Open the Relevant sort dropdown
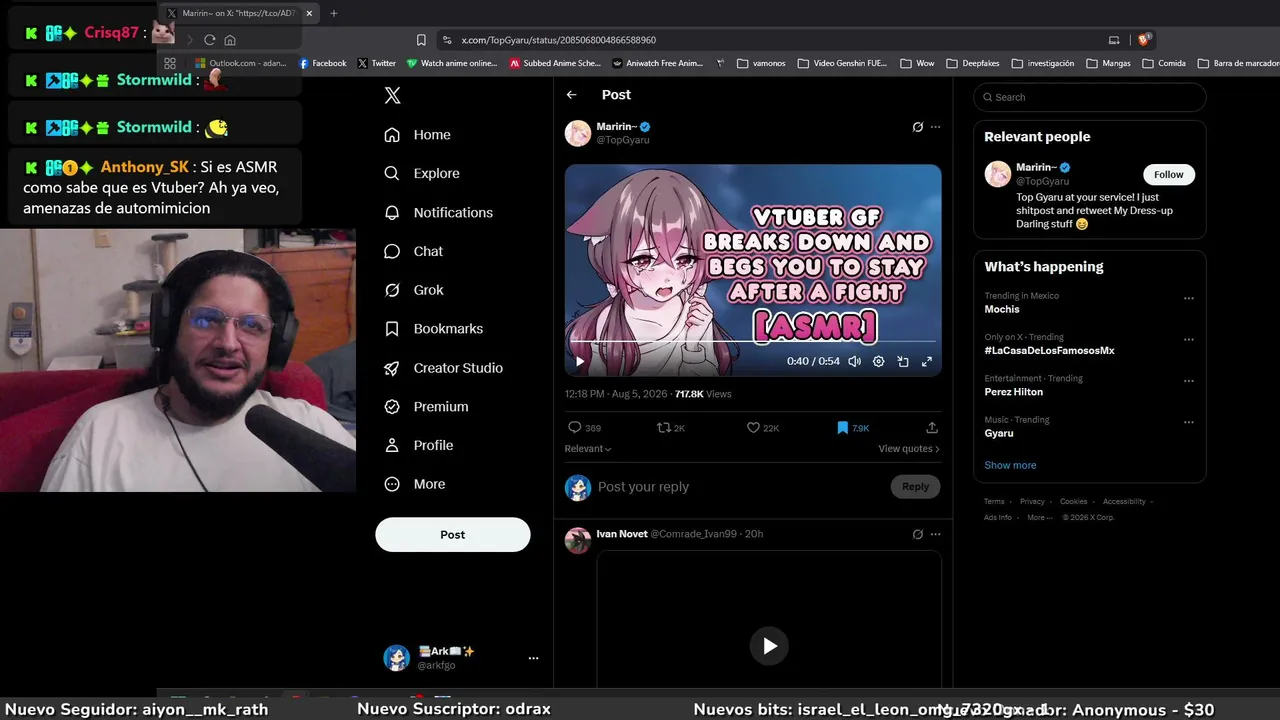Screen dimensions: 1280x720 [x=588, y=449]
